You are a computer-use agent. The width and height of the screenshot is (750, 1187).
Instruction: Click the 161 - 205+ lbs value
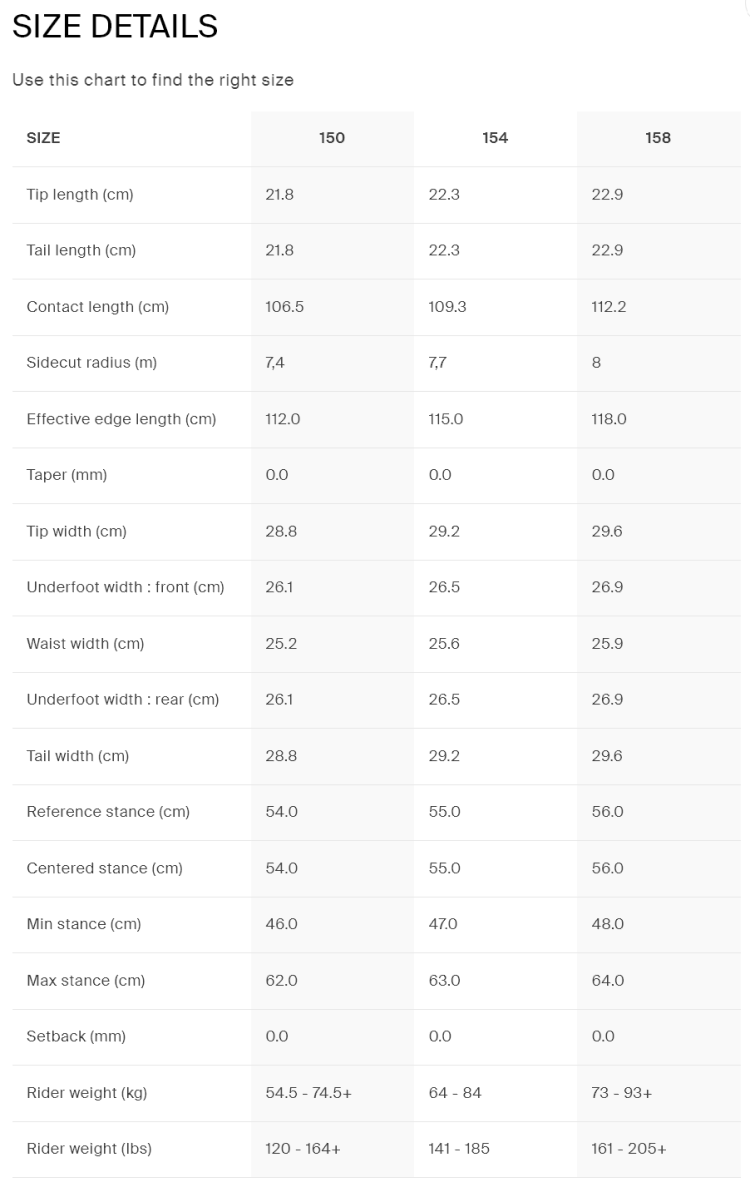[629, 1149]
